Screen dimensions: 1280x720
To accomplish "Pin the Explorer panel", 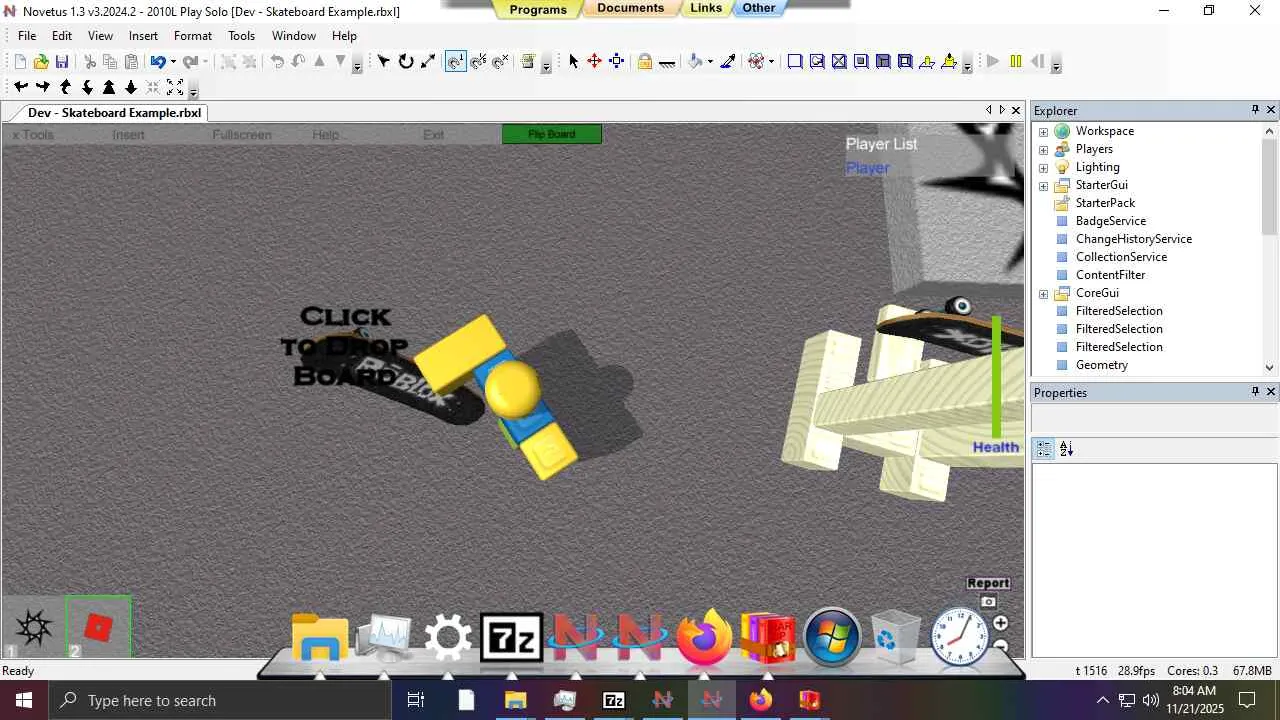I will [x=1255, y=110].
